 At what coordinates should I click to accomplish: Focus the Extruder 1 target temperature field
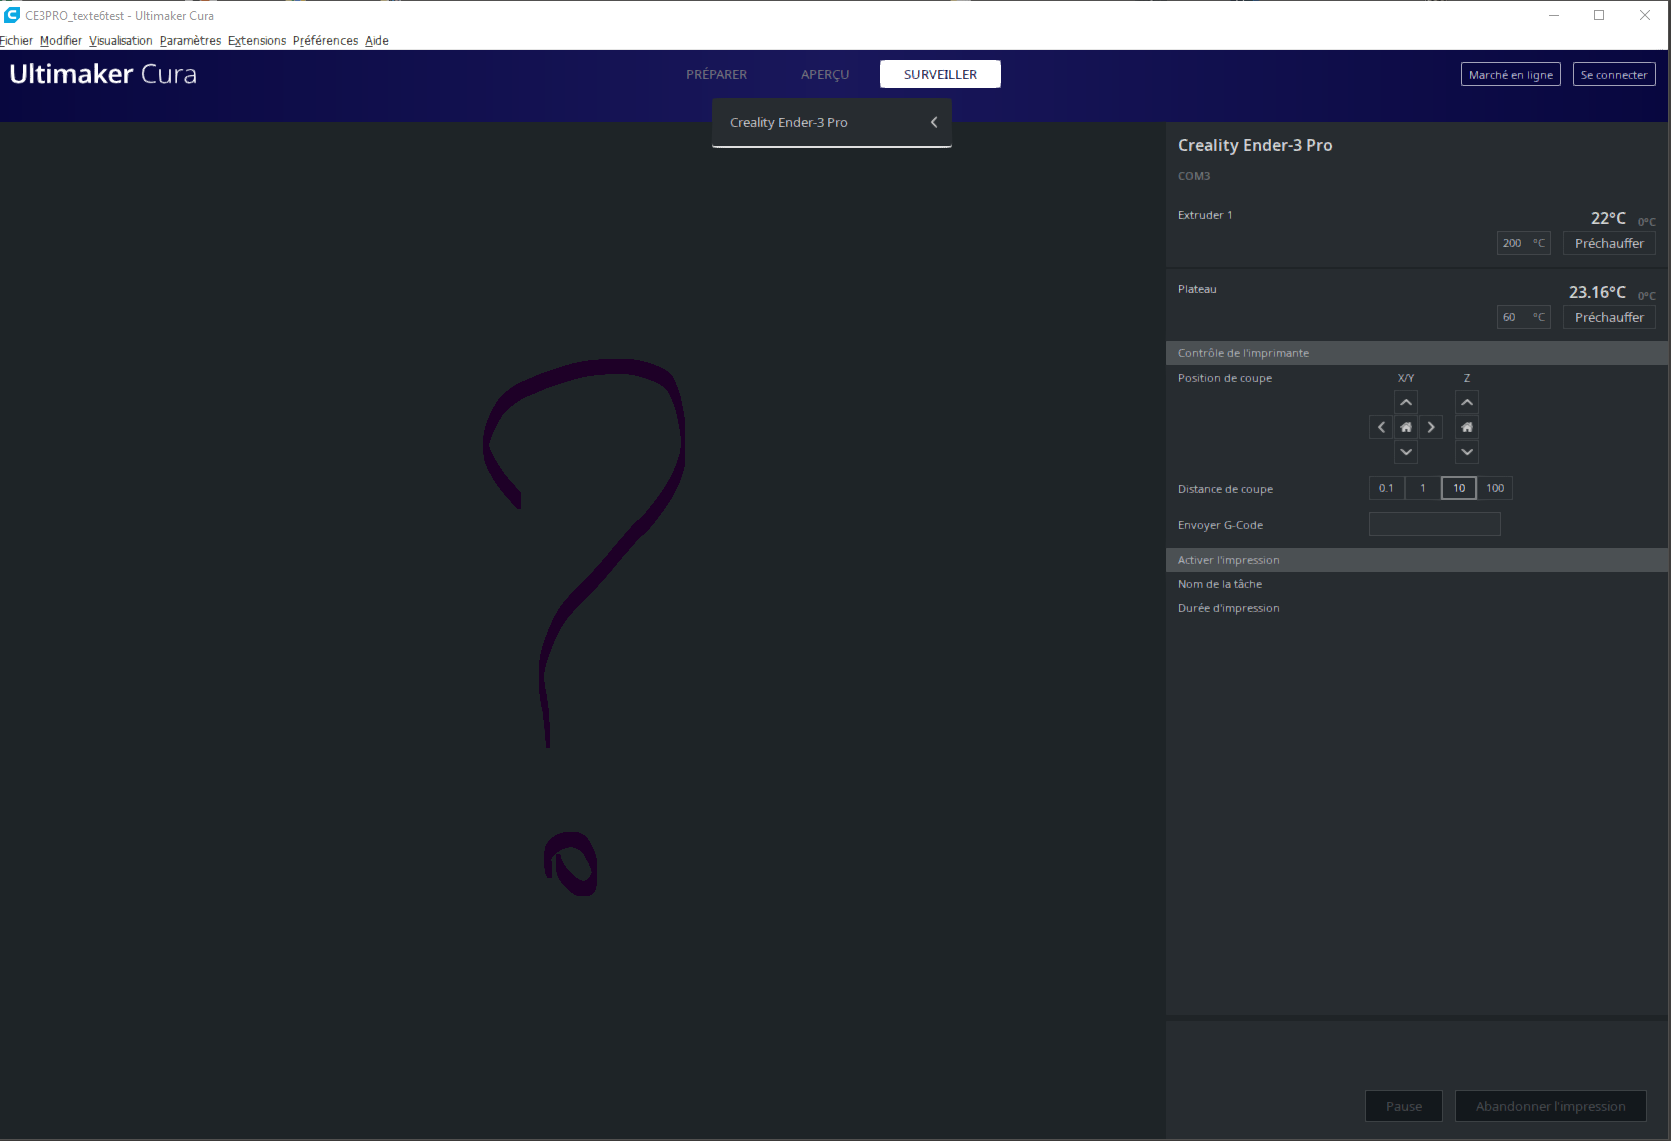pyautogui.click(x=1523, y=243)
